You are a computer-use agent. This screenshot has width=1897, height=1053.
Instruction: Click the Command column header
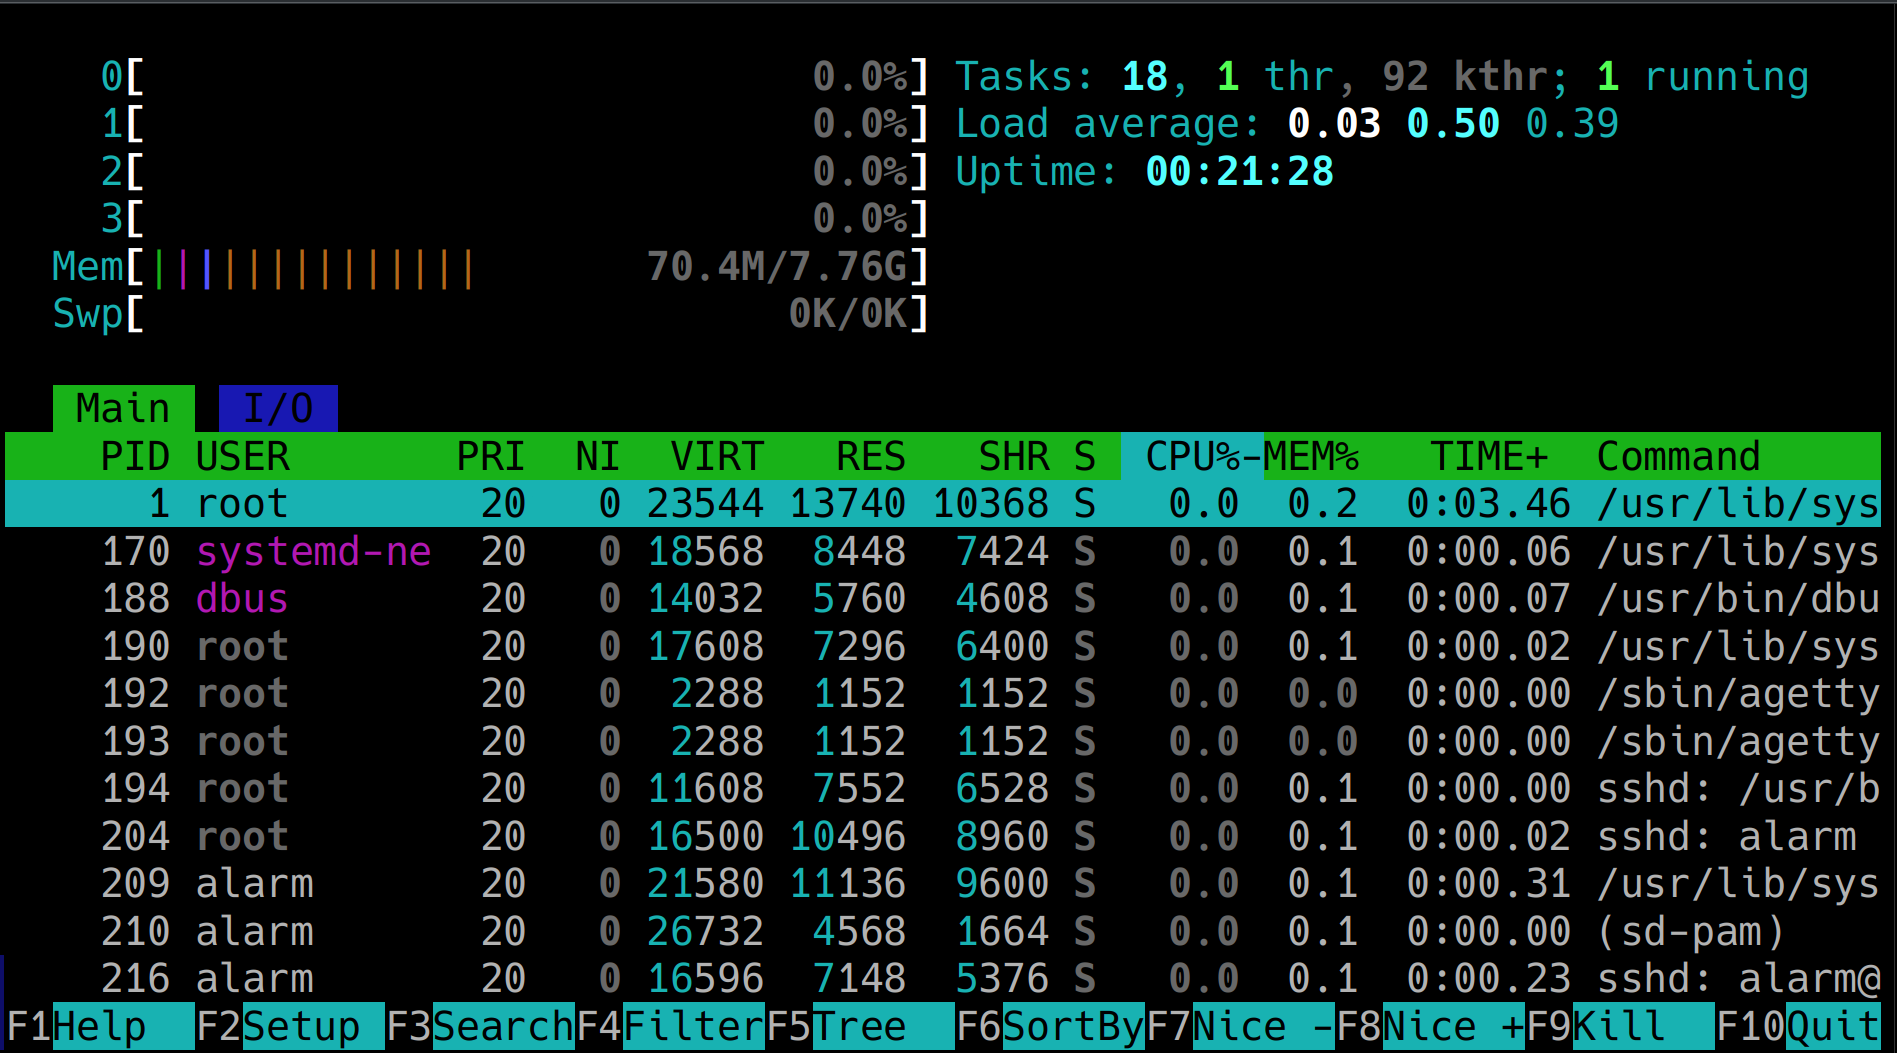[x=1679, y=456]
